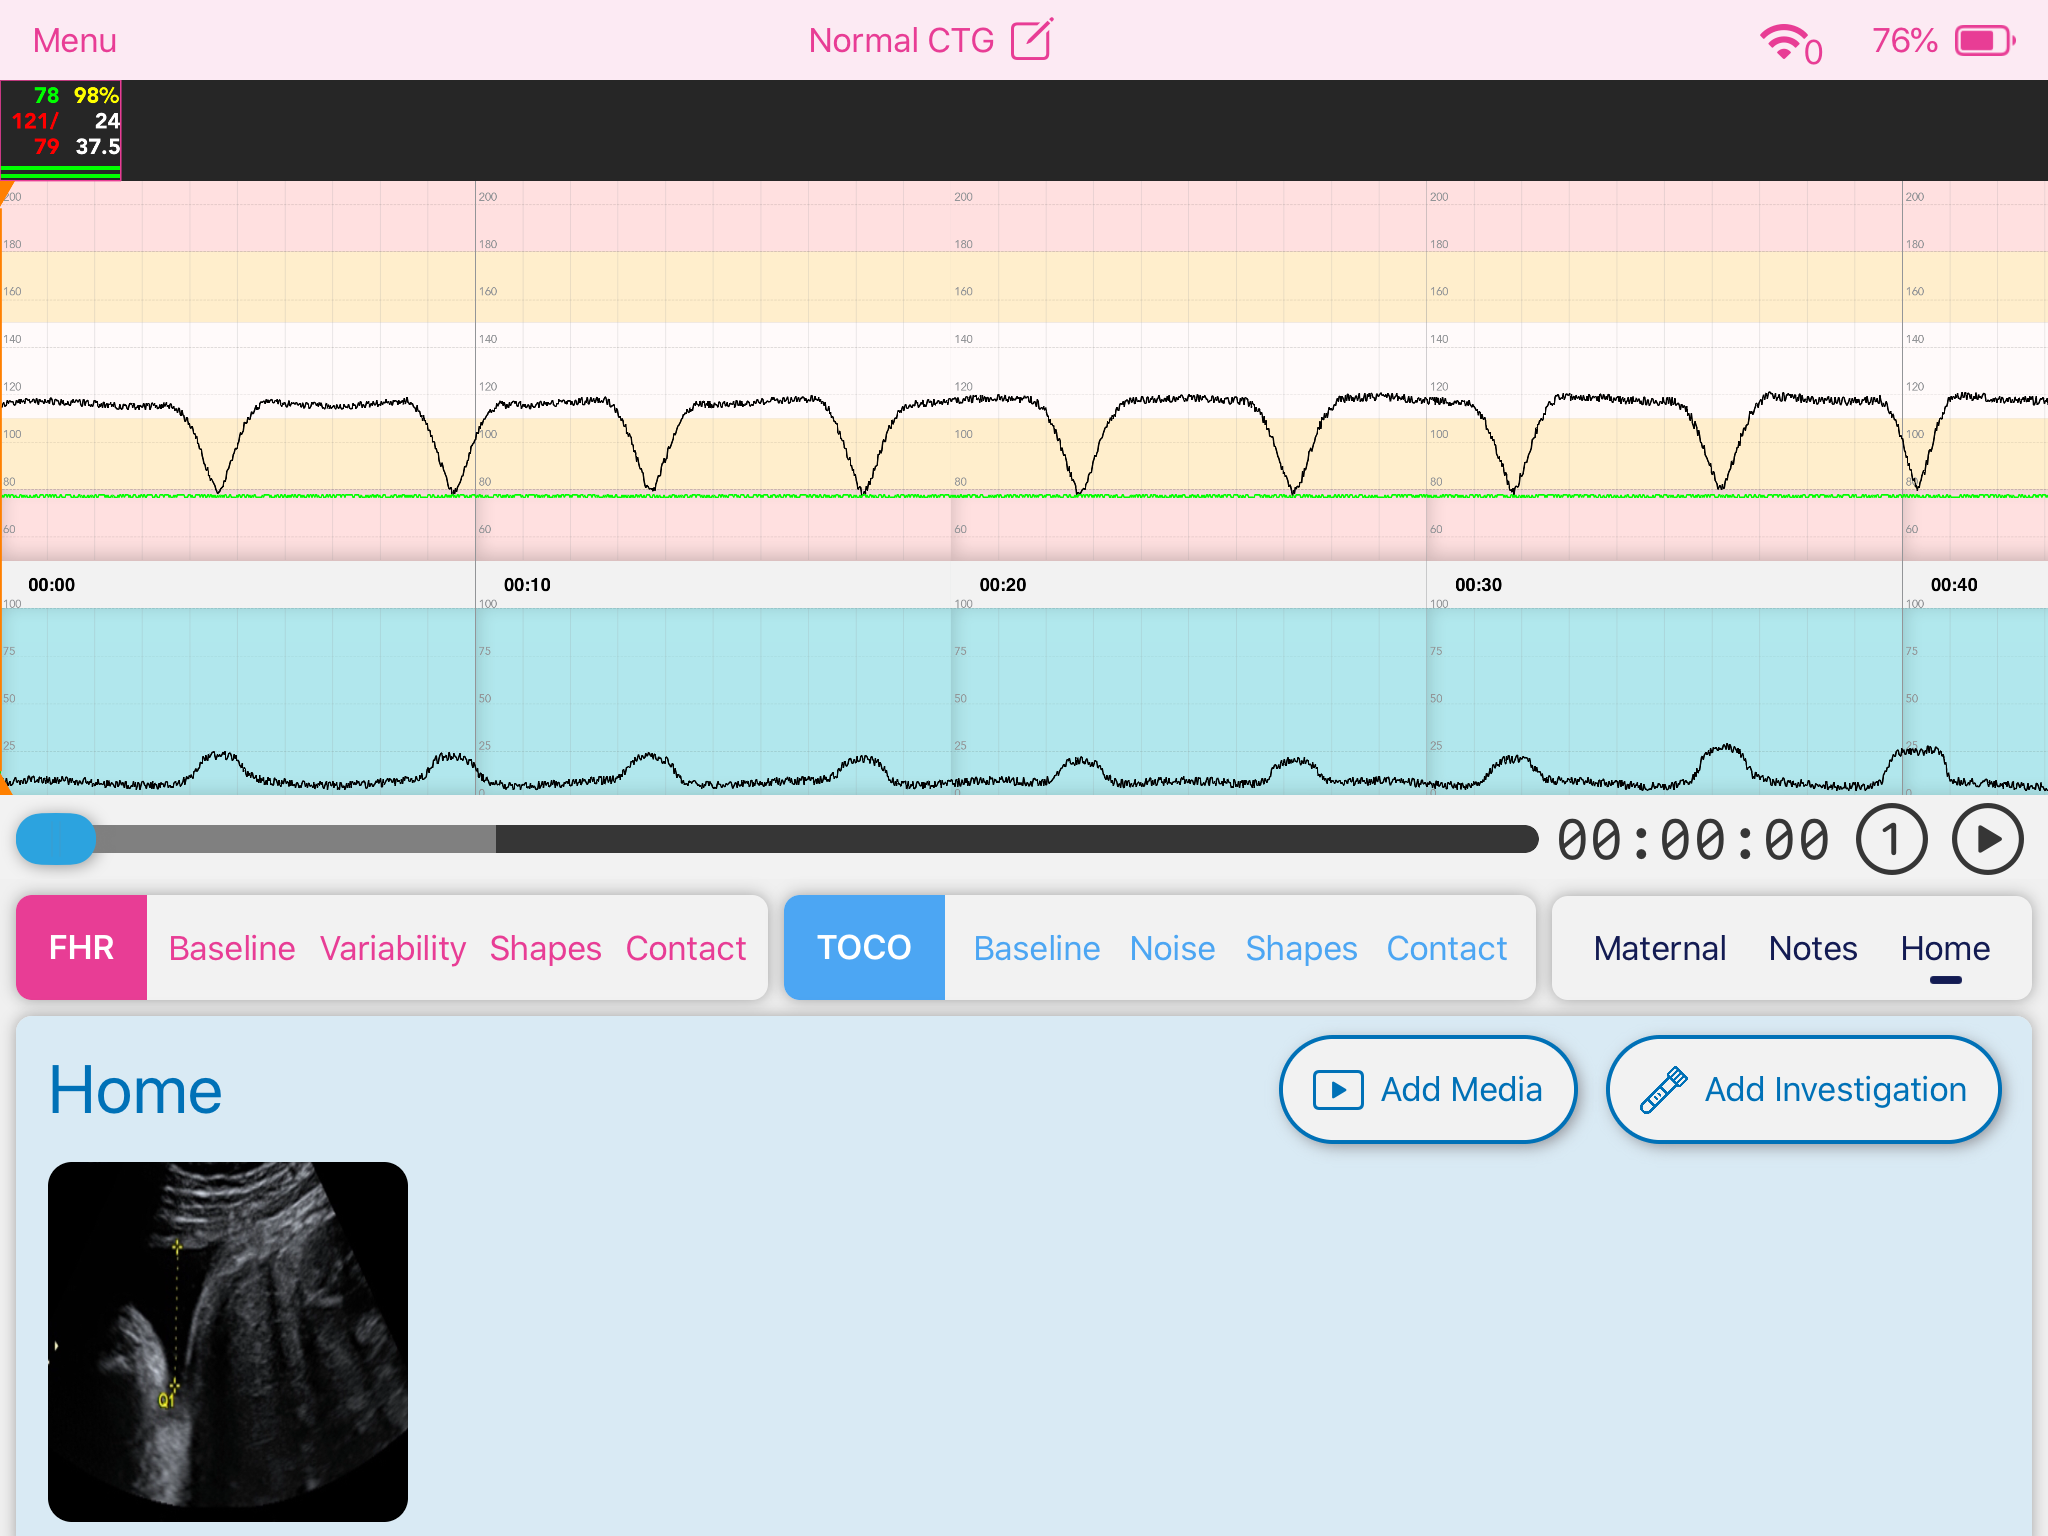Open FHR Shapes tab
The width and height of the screenshot is (2048, 1536).
(545, 947)
